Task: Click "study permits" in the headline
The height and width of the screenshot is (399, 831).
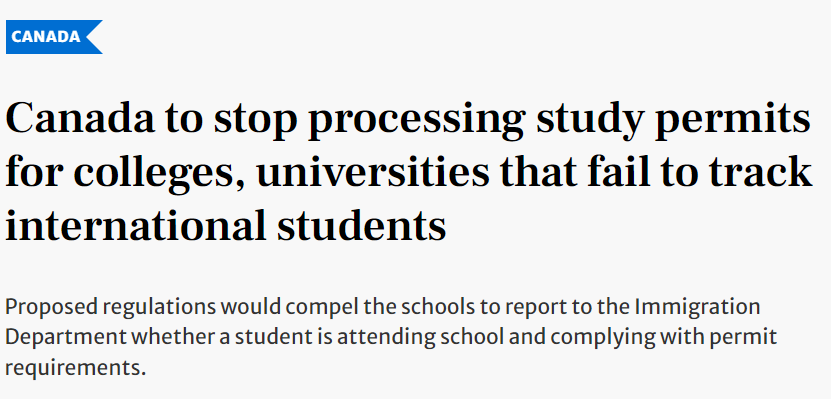Action: 673,121
